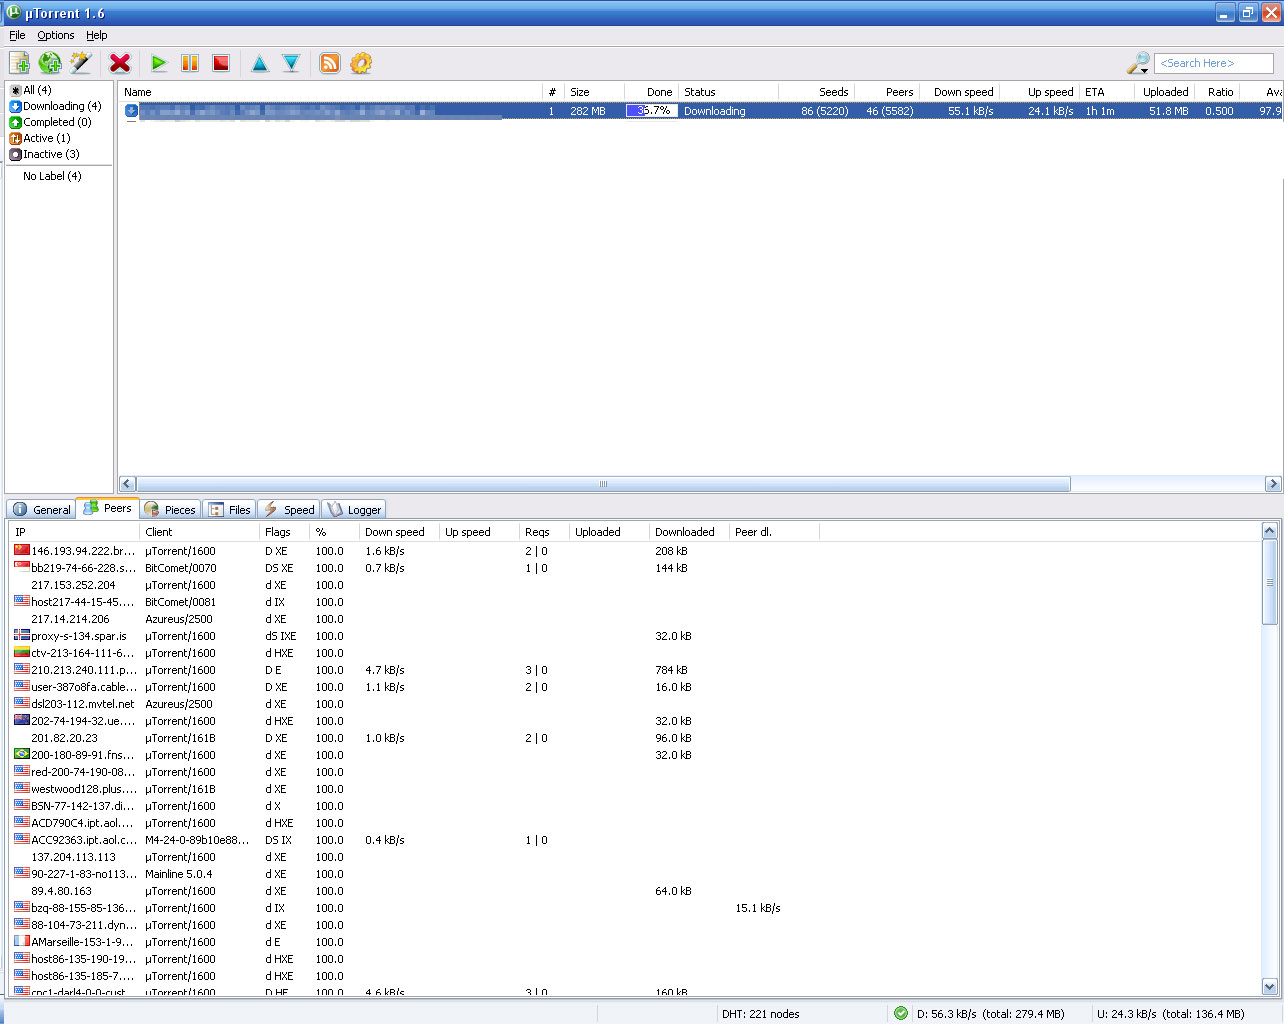The width and height of the screenshot is (1284, 1024).
Task: Click the U: 24.3 kB/s status entry
Action: [1171, 1014]
